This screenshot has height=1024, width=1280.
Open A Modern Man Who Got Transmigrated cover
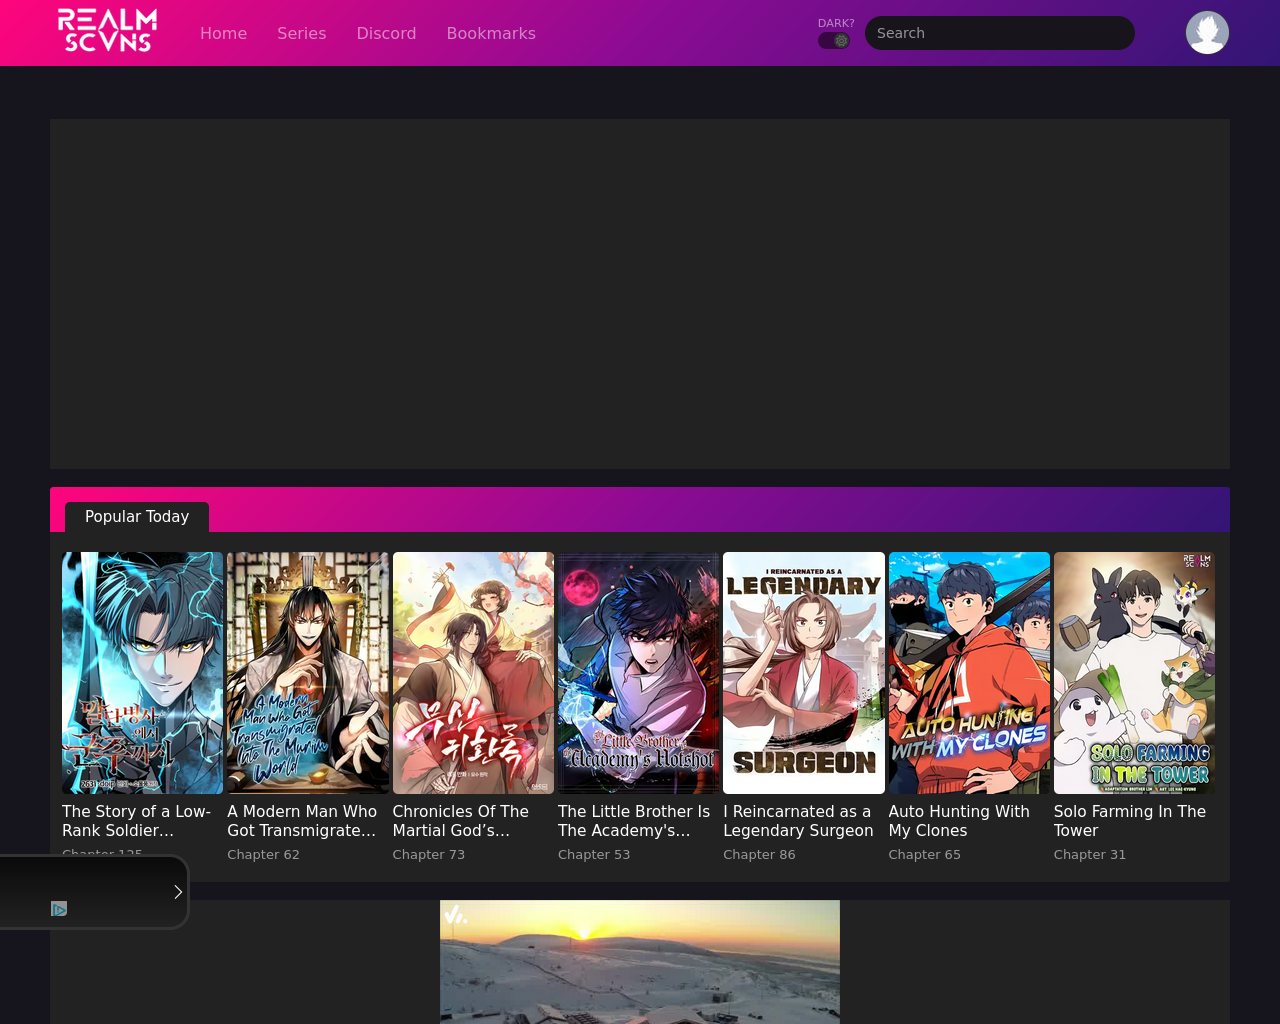pos(308,673)
